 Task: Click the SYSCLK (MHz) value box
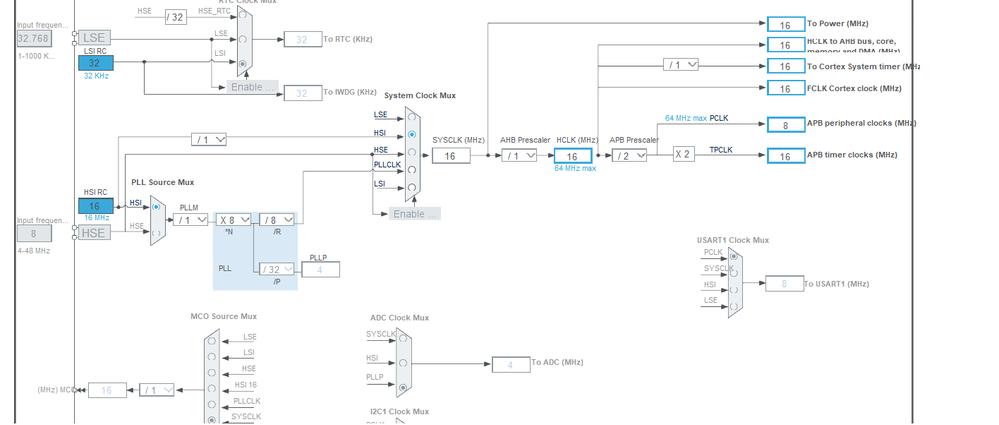[x=451, y=156]
